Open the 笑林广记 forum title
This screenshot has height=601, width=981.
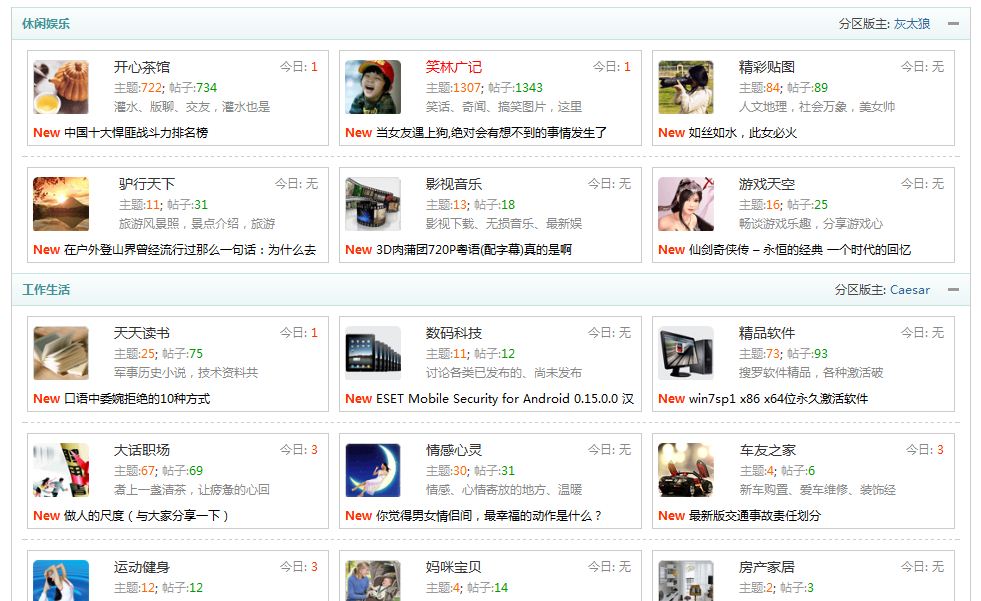coord(454,67)
